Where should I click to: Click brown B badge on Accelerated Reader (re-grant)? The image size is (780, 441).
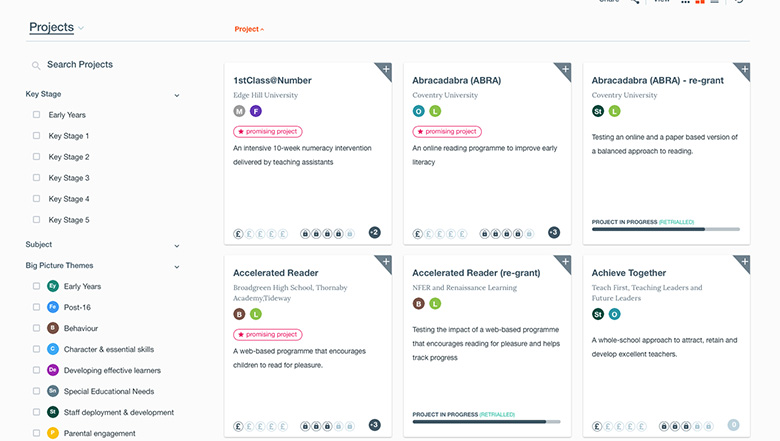pyautogui.click(x=418, y=304)
